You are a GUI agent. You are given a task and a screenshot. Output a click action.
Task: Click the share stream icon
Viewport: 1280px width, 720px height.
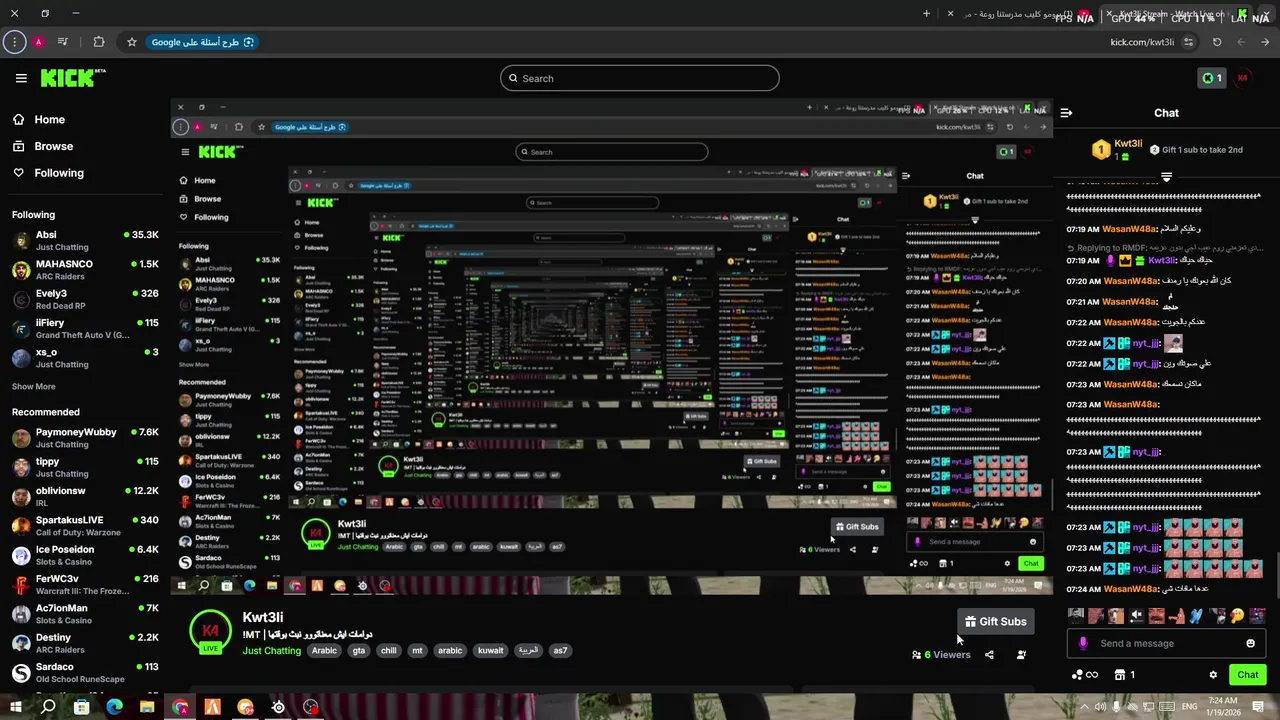click(989, 655)
